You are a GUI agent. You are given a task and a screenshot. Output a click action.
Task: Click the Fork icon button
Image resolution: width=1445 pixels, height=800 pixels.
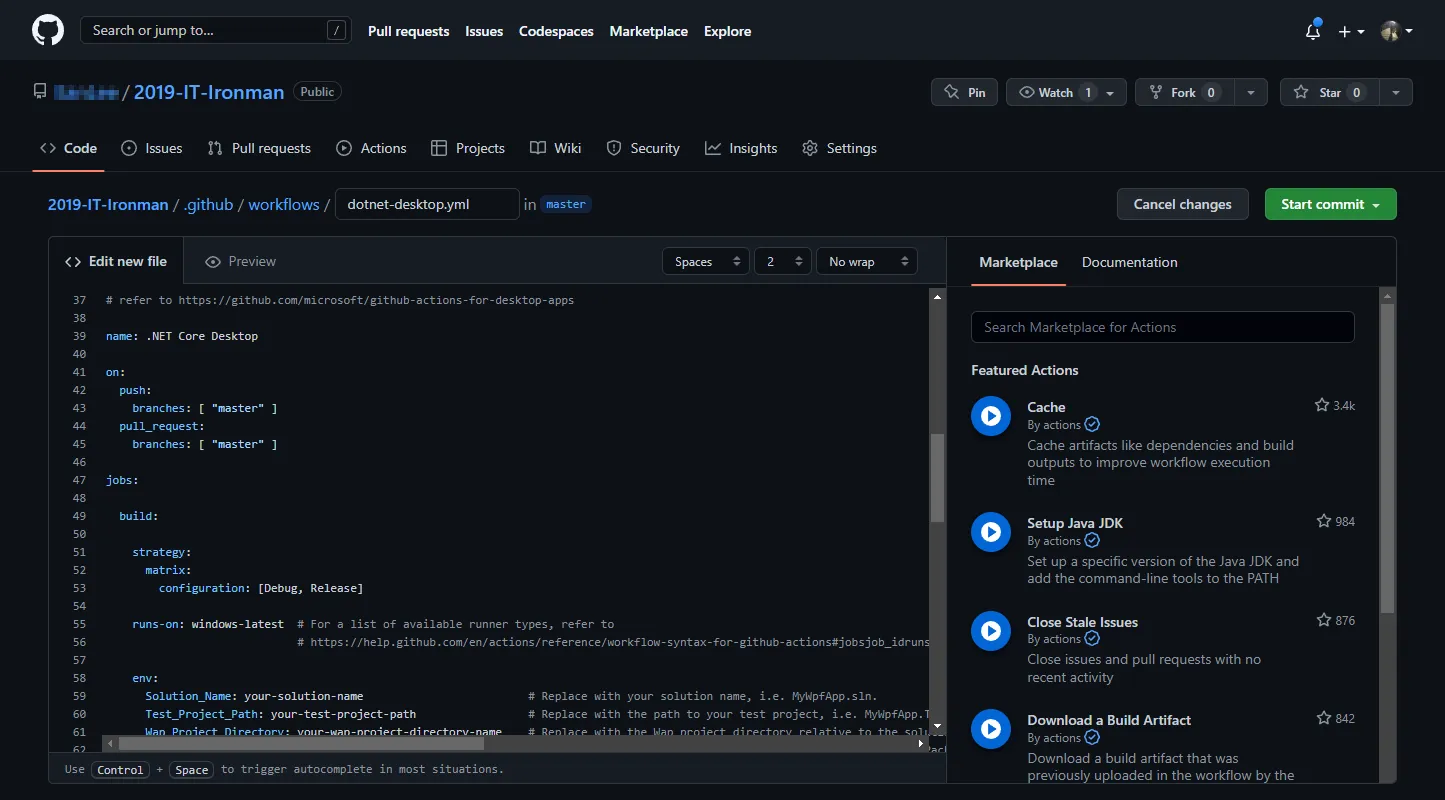tap(1156, 92)
